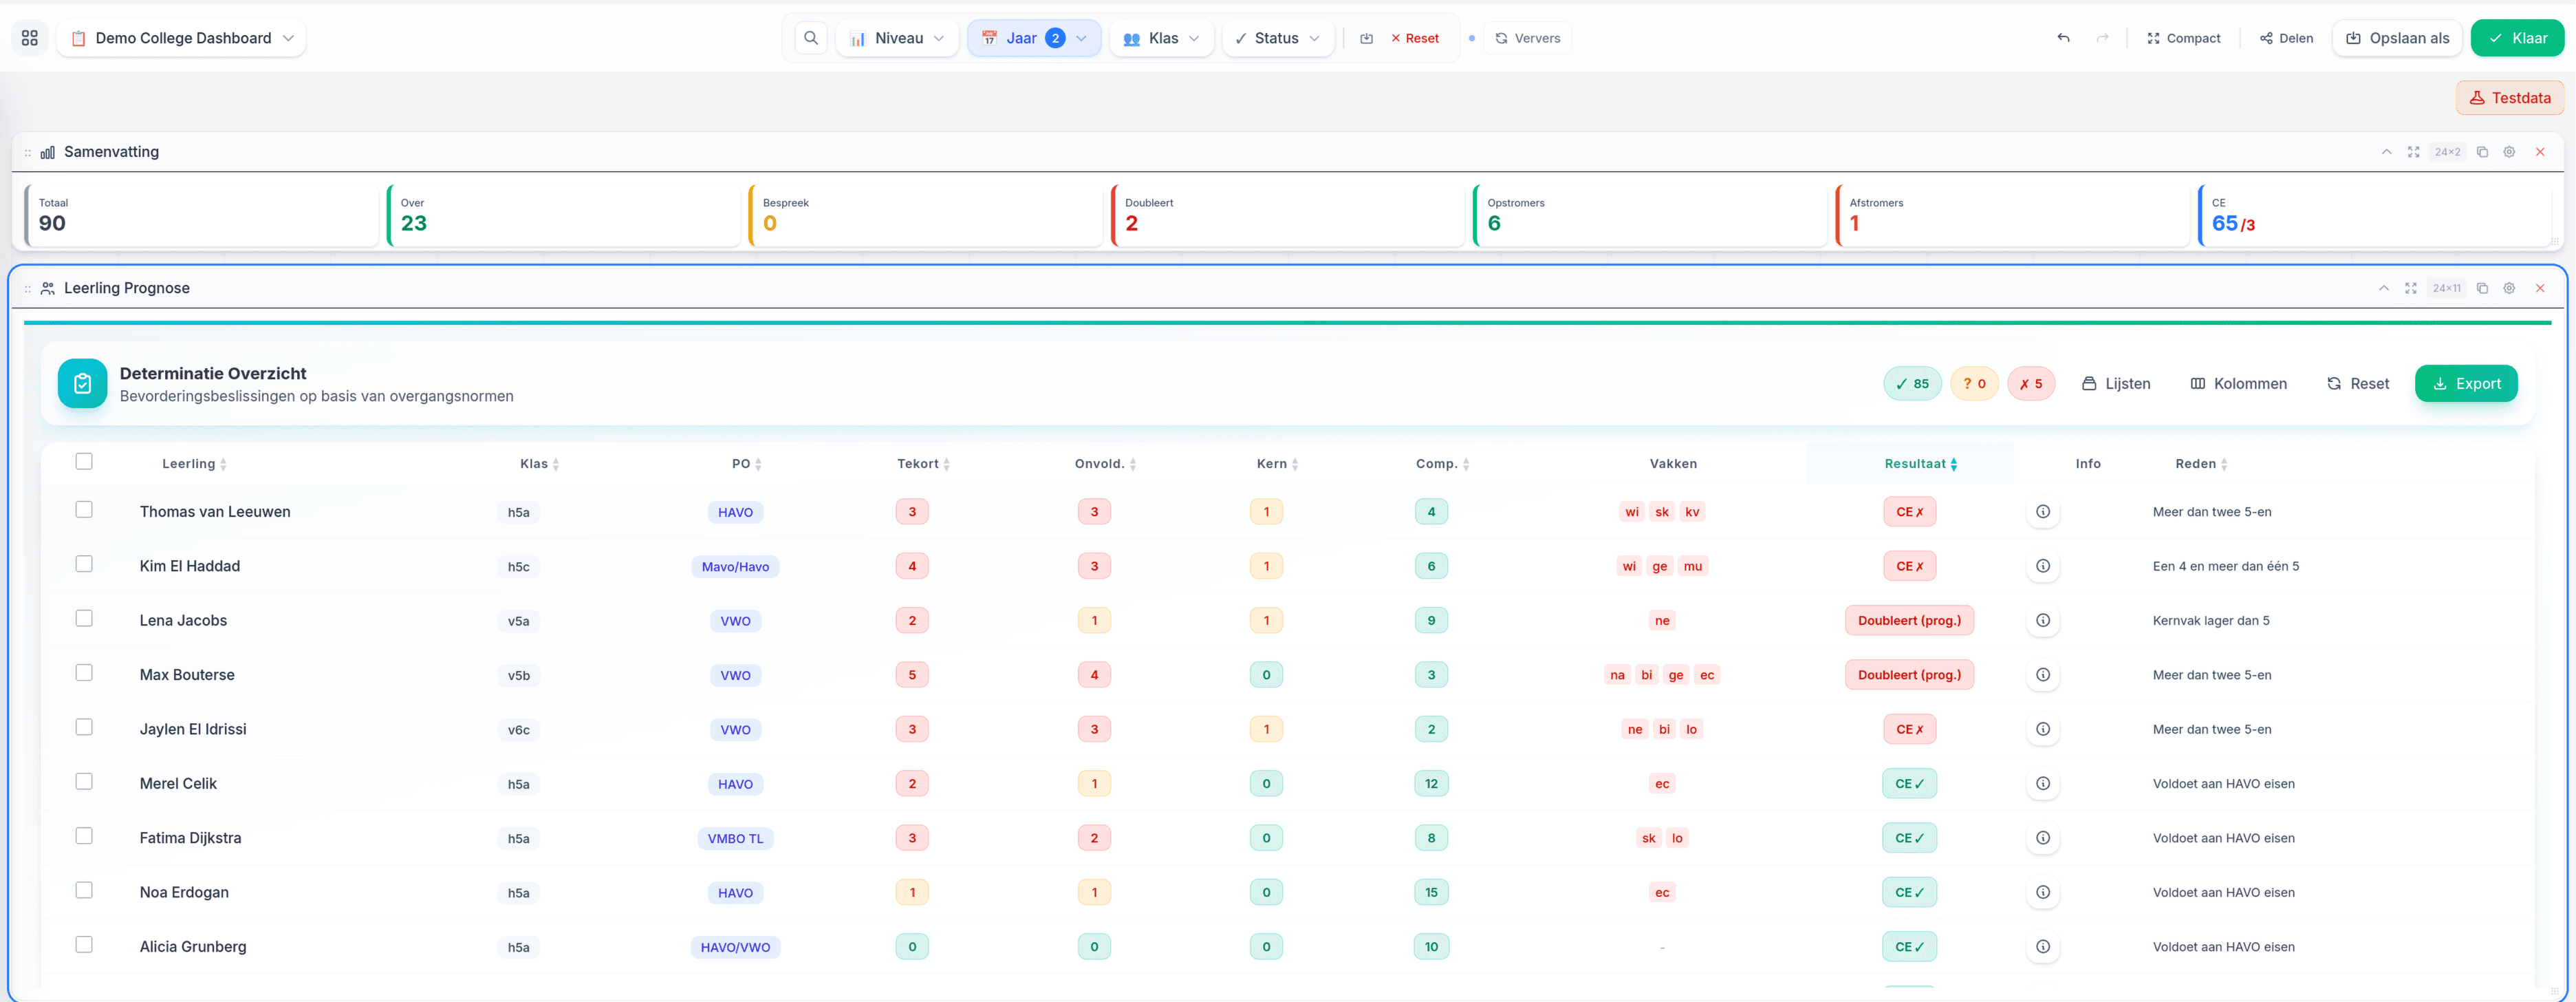Open info icon for Thomas van Leeuwen

(x=2042, y=512)
